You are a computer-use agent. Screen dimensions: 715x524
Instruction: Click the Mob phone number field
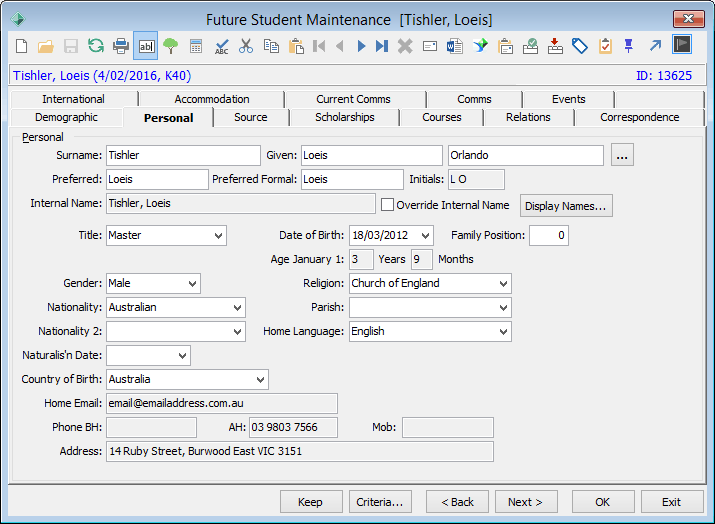point(447,428)
